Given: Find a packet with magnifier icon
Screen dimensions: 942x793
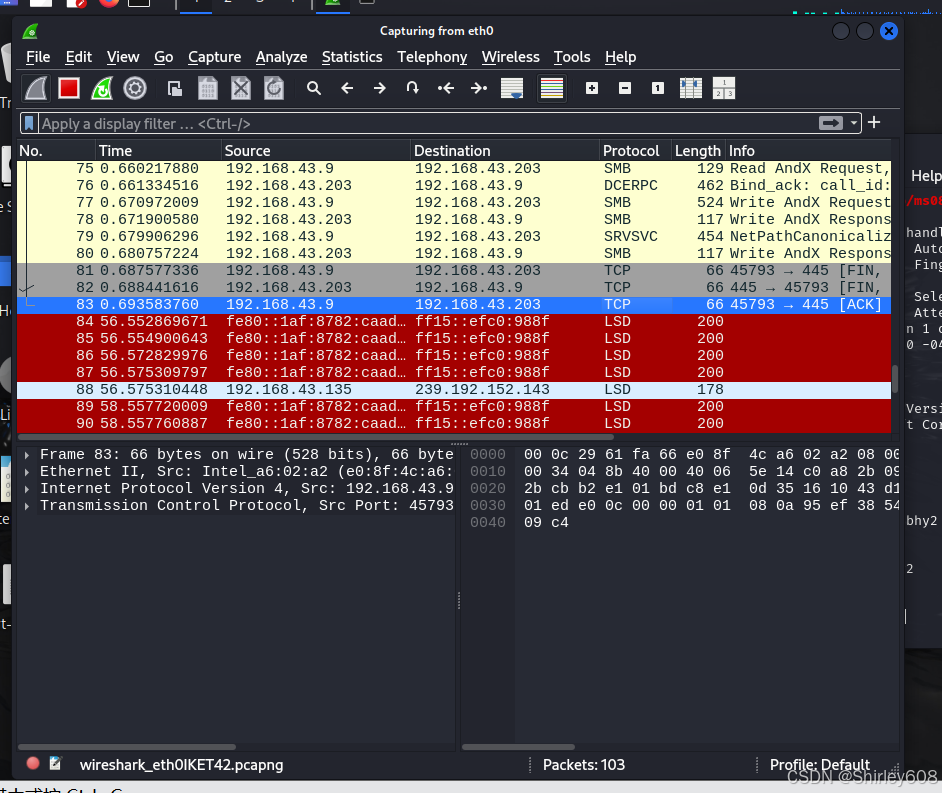Looking at the screenshot, I should pos(314,89).
